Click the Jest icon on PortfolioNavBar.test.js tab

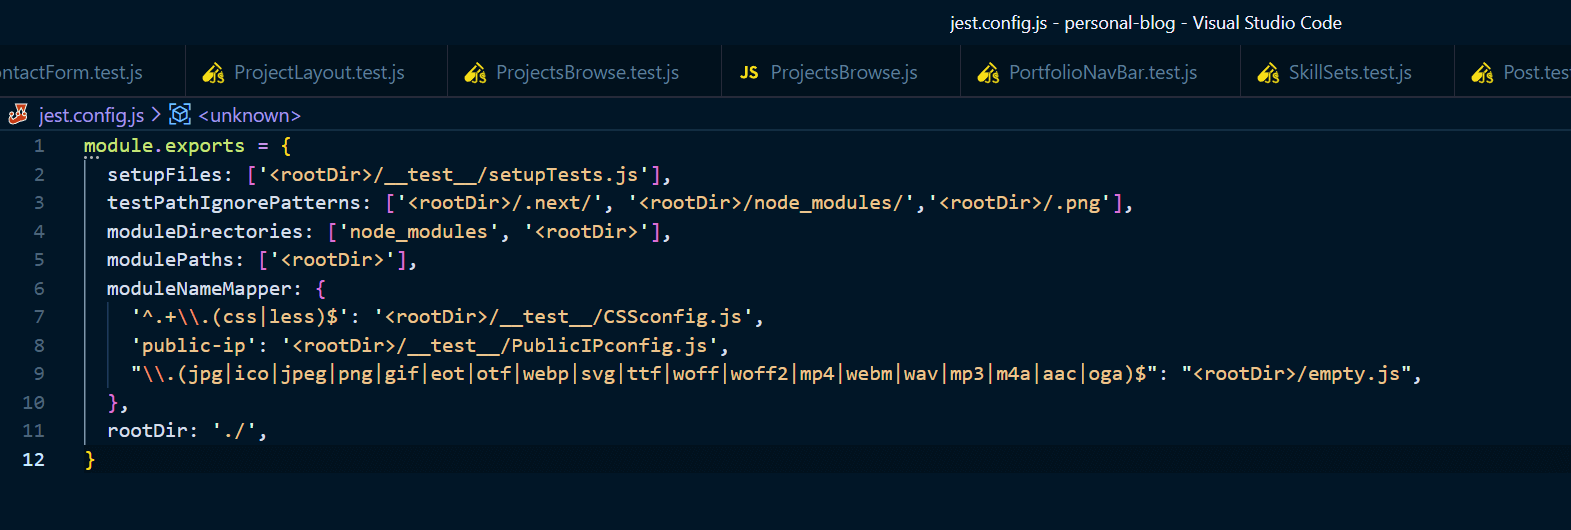click(988, 73)
